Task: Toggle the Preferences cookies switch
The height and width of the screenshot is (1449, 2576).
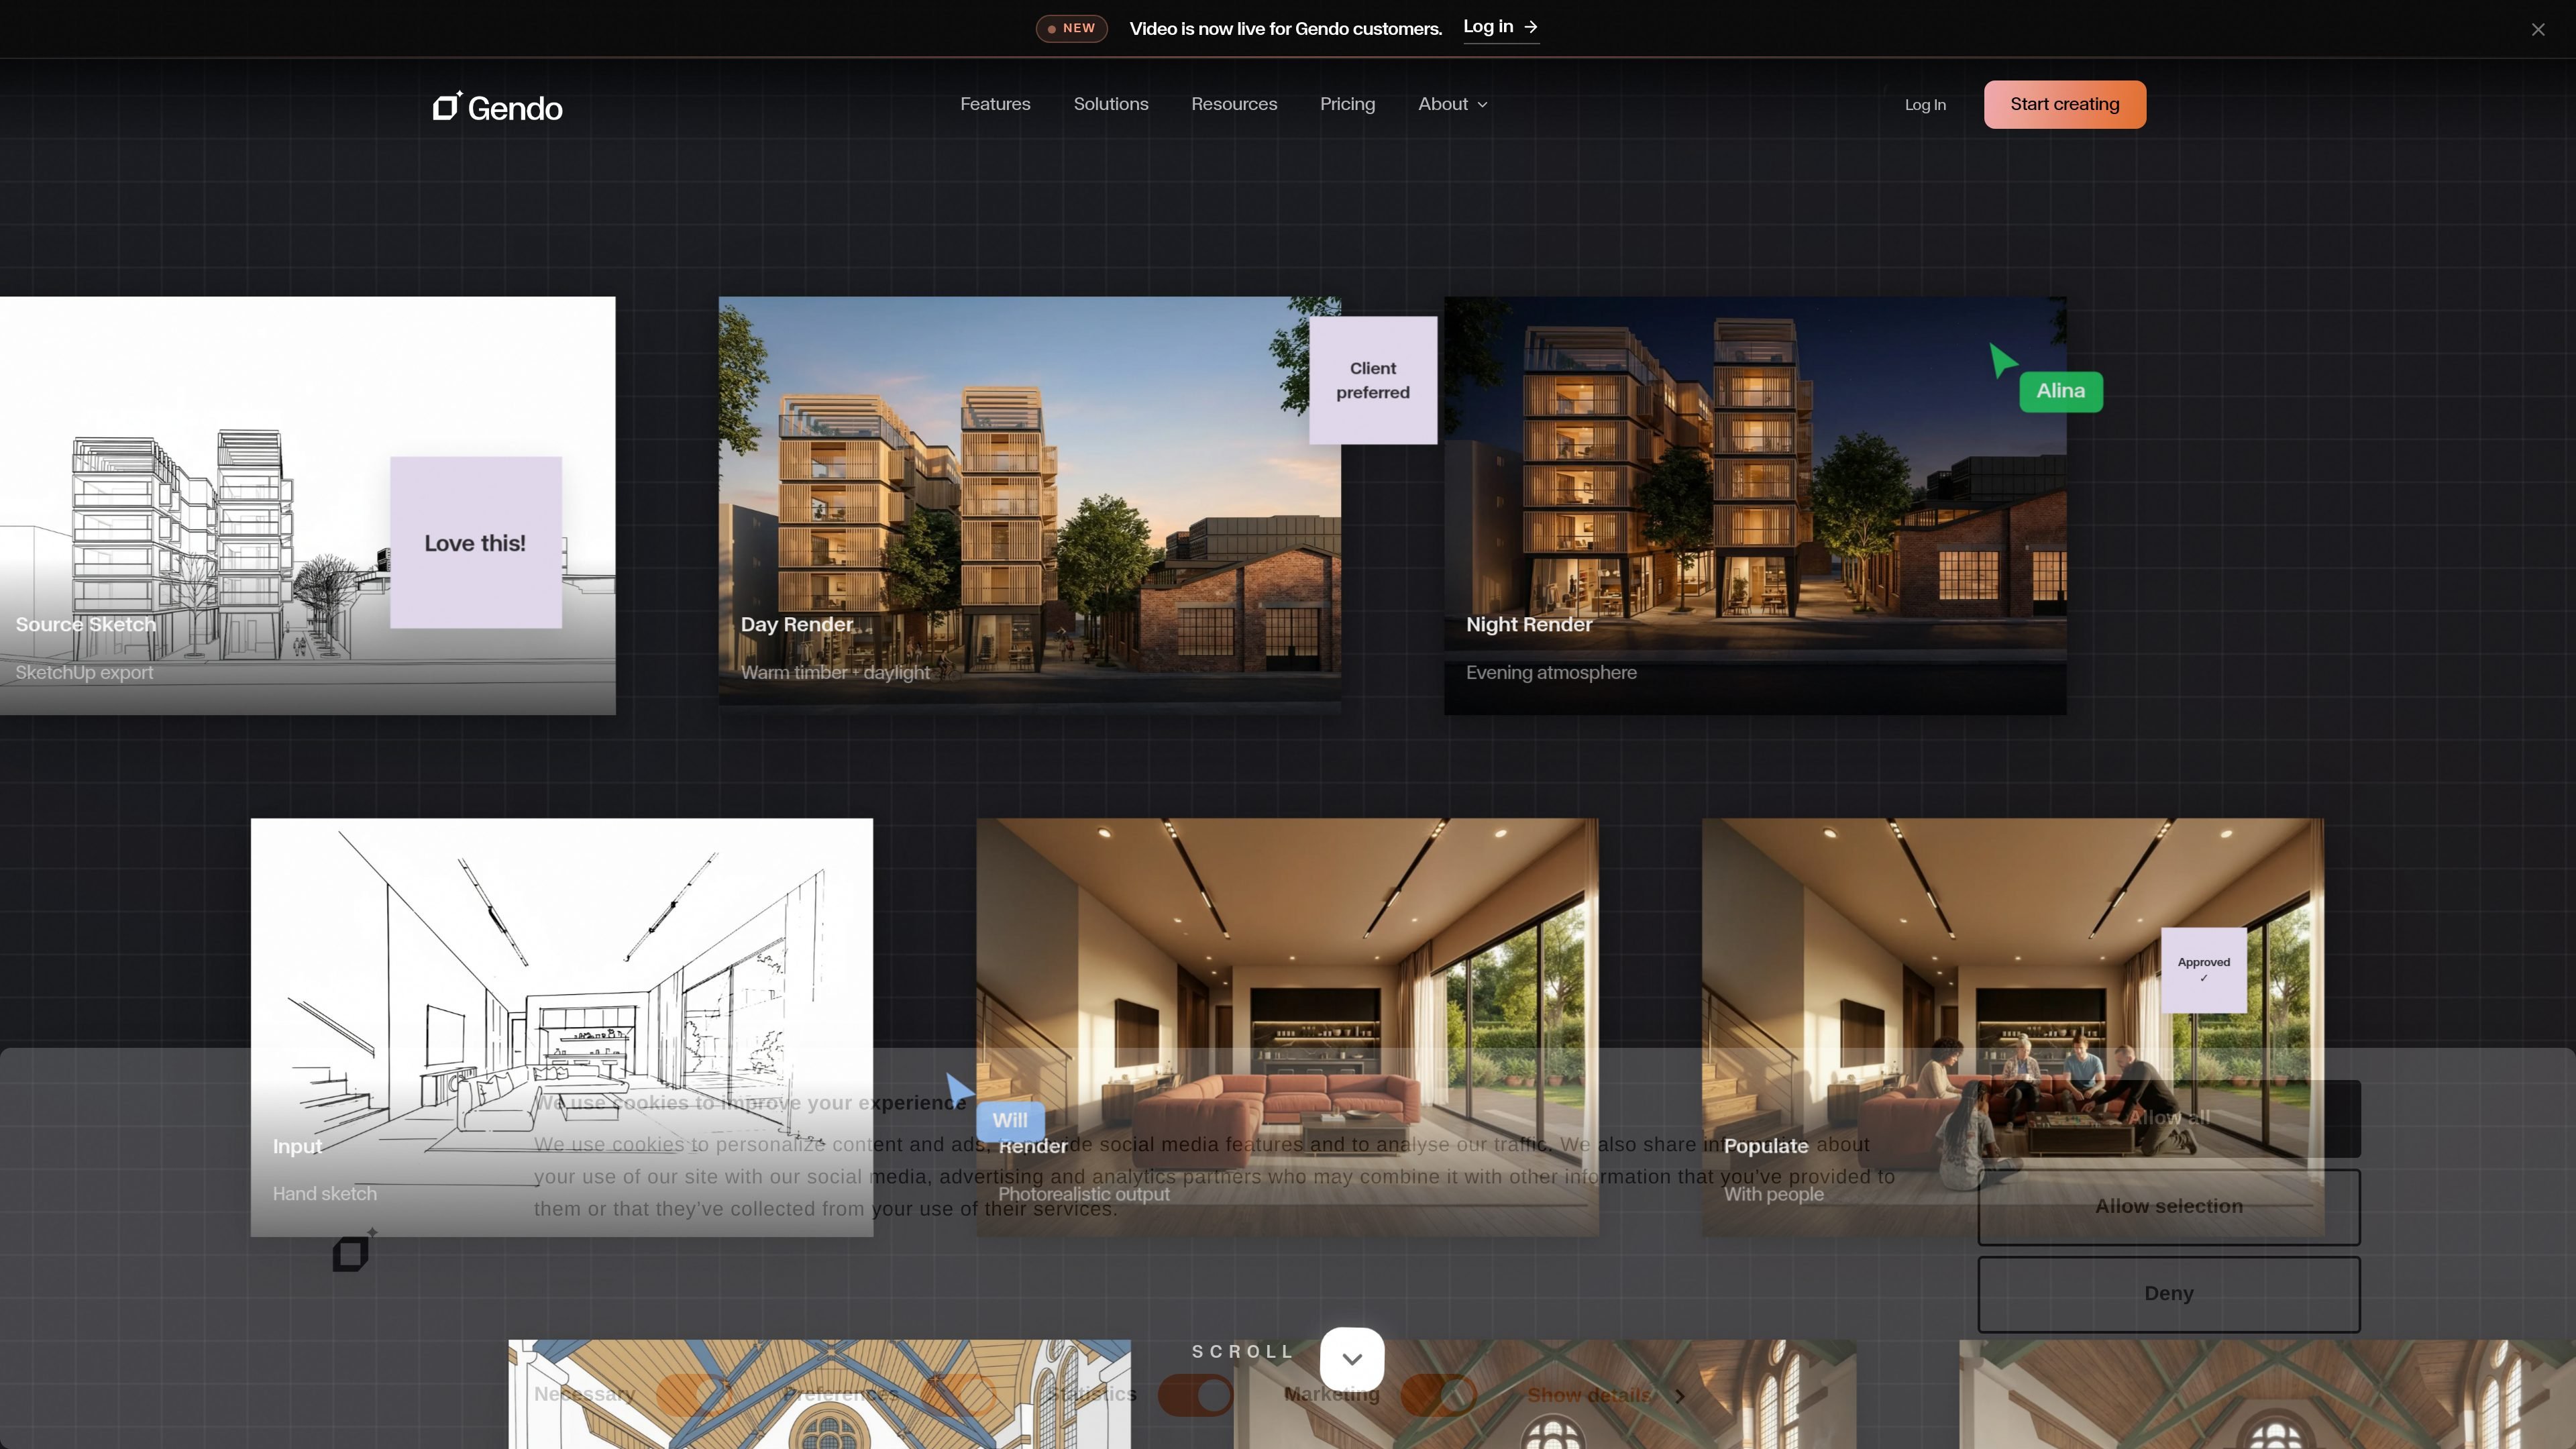Action: (959, 1394)
